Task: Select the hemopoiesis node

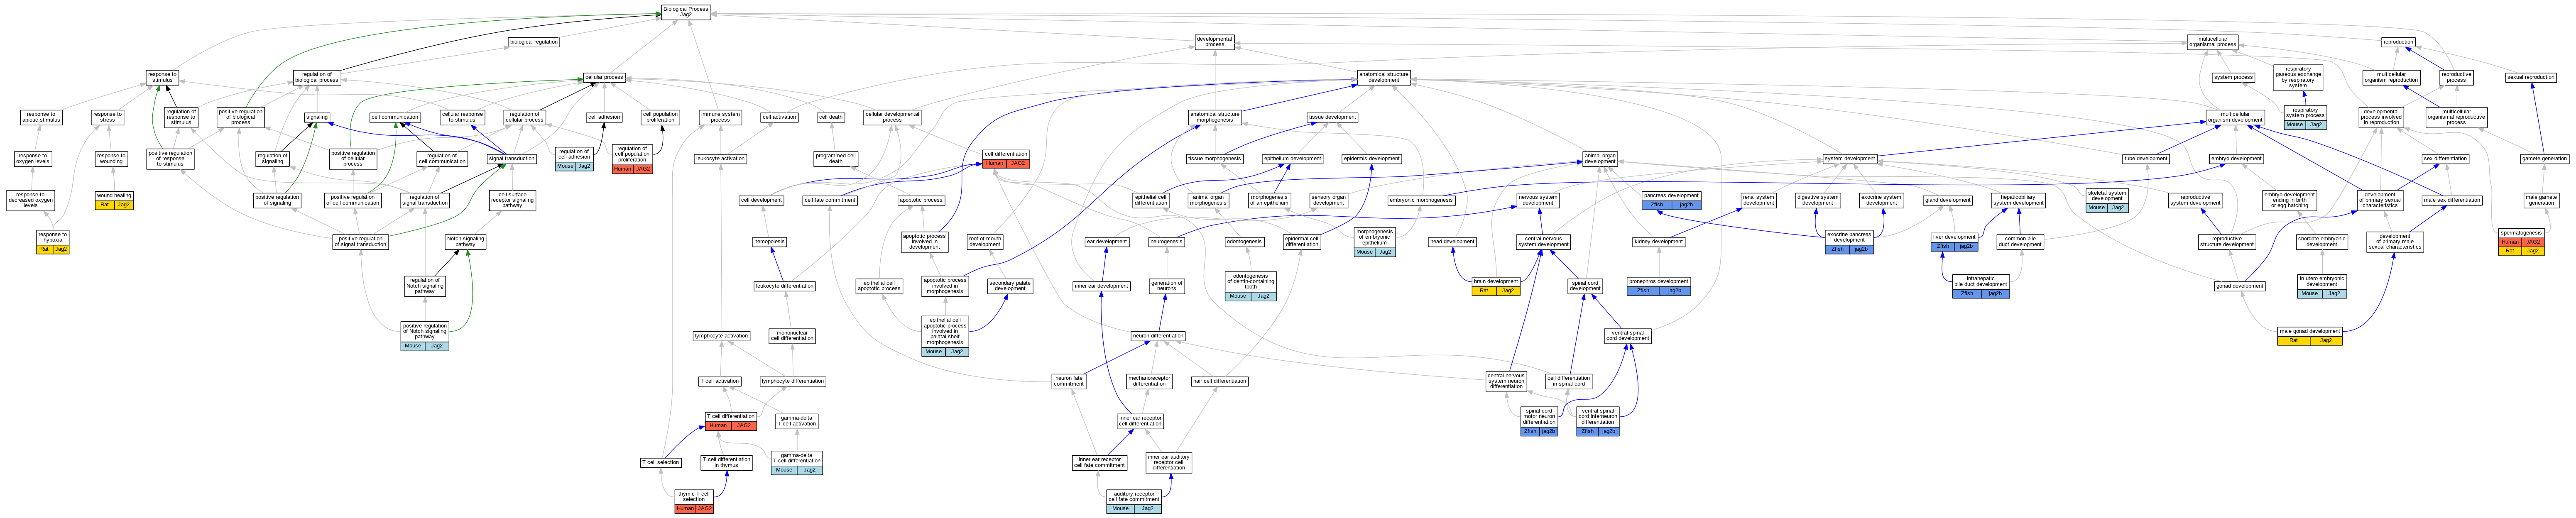Action: tap(769, 241)
